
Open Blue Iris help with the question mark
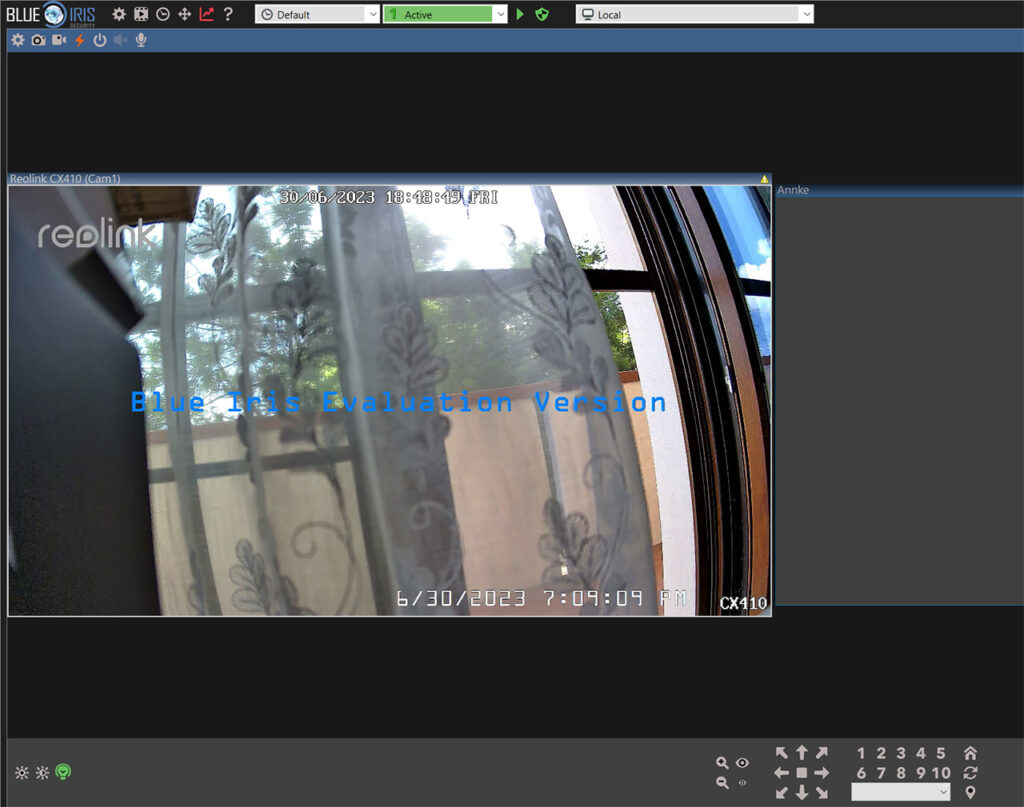[x=228, y=15]
